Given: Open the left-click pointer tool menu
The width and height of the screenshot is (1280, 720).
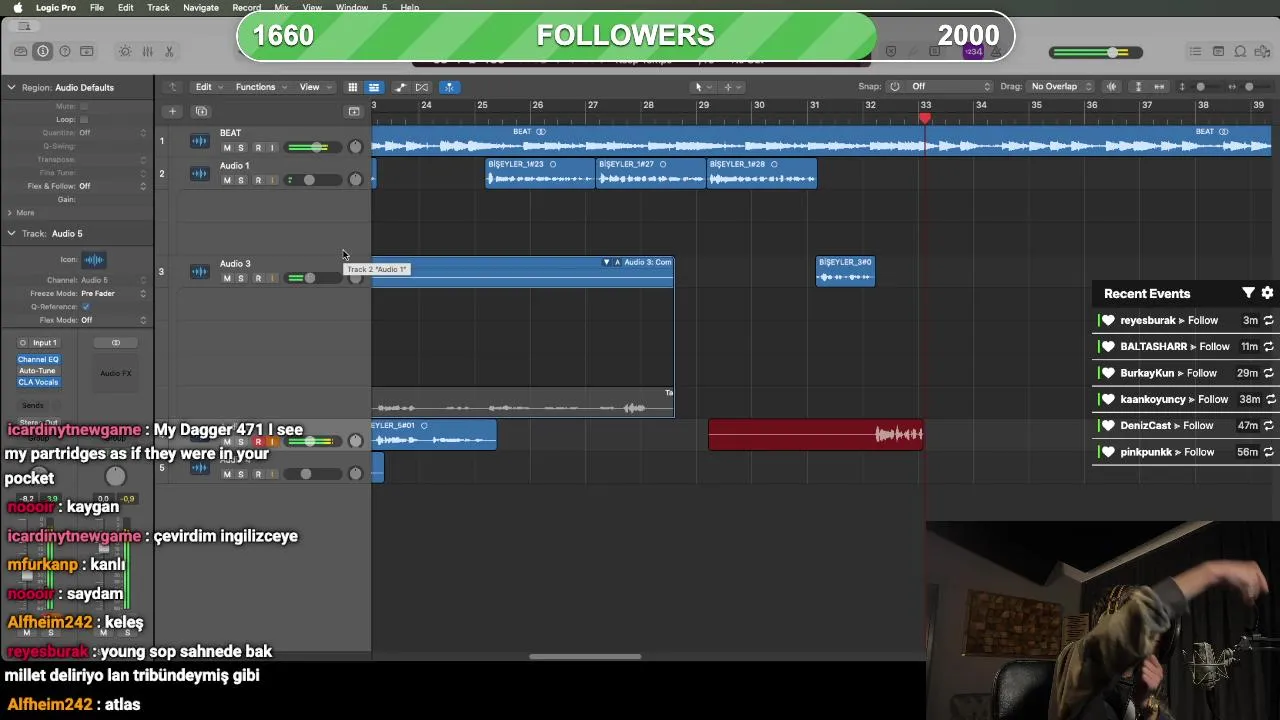Looking at the screenshot, I should point(702,87).
